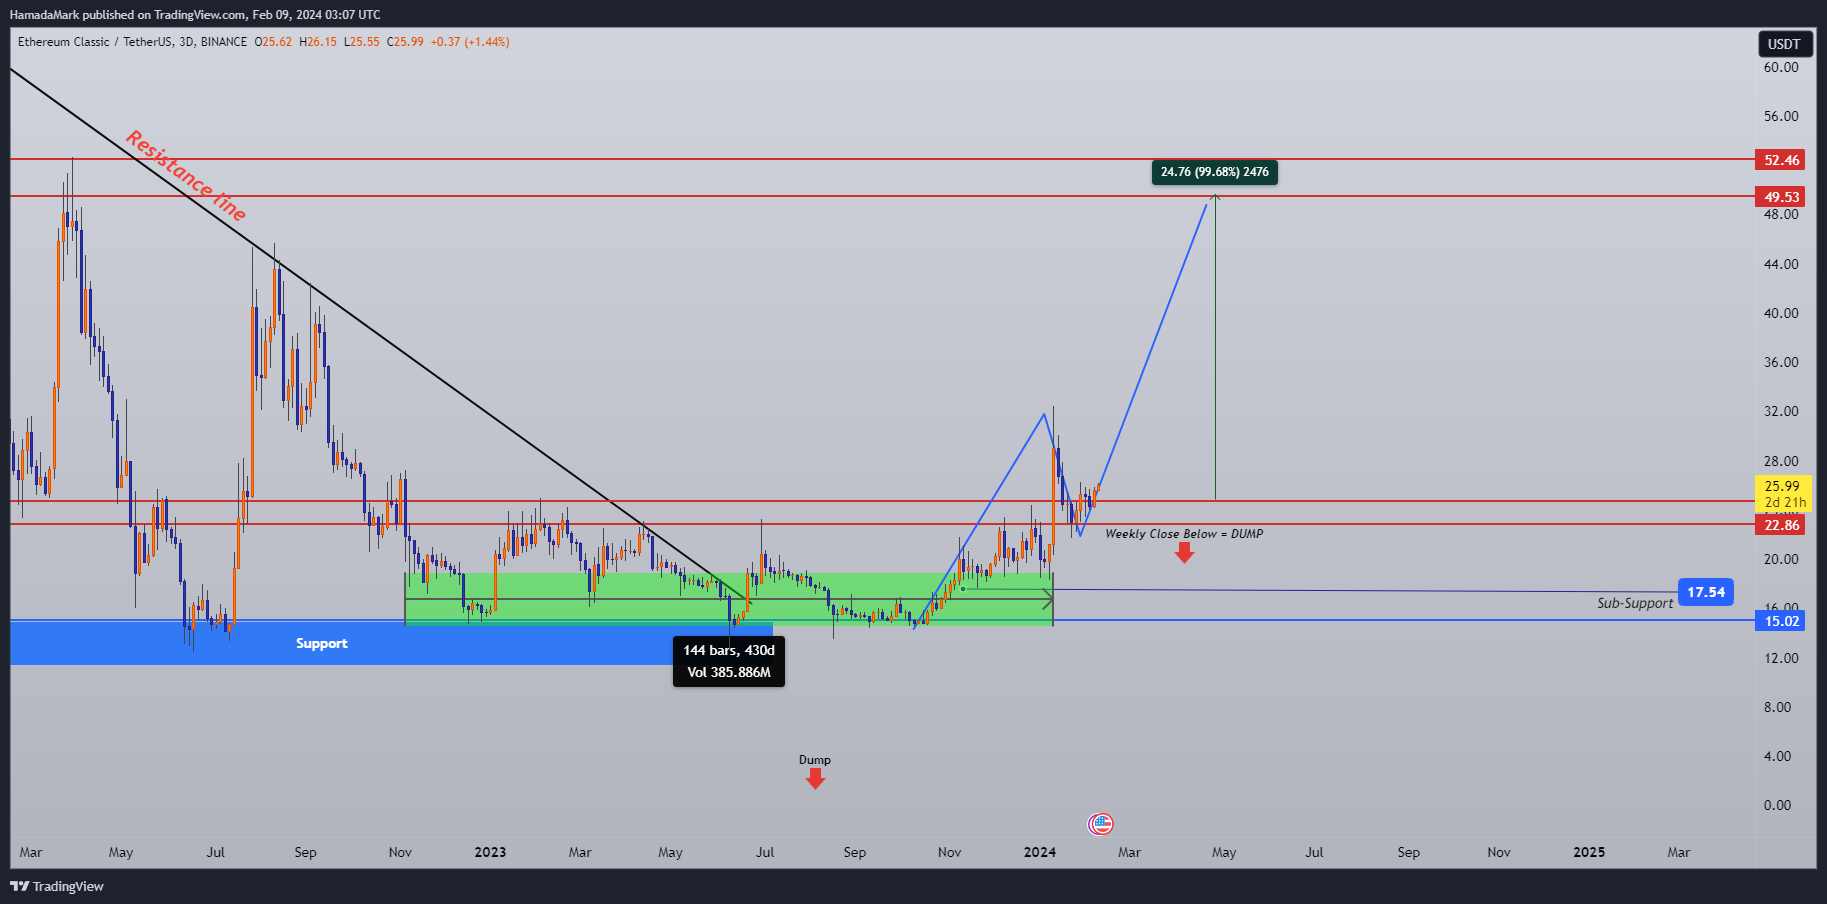1827x904 pixels.
Task: Click the 24.76 (99.68%) 2476 measurement label
Action: click(x=1214, y=172)
